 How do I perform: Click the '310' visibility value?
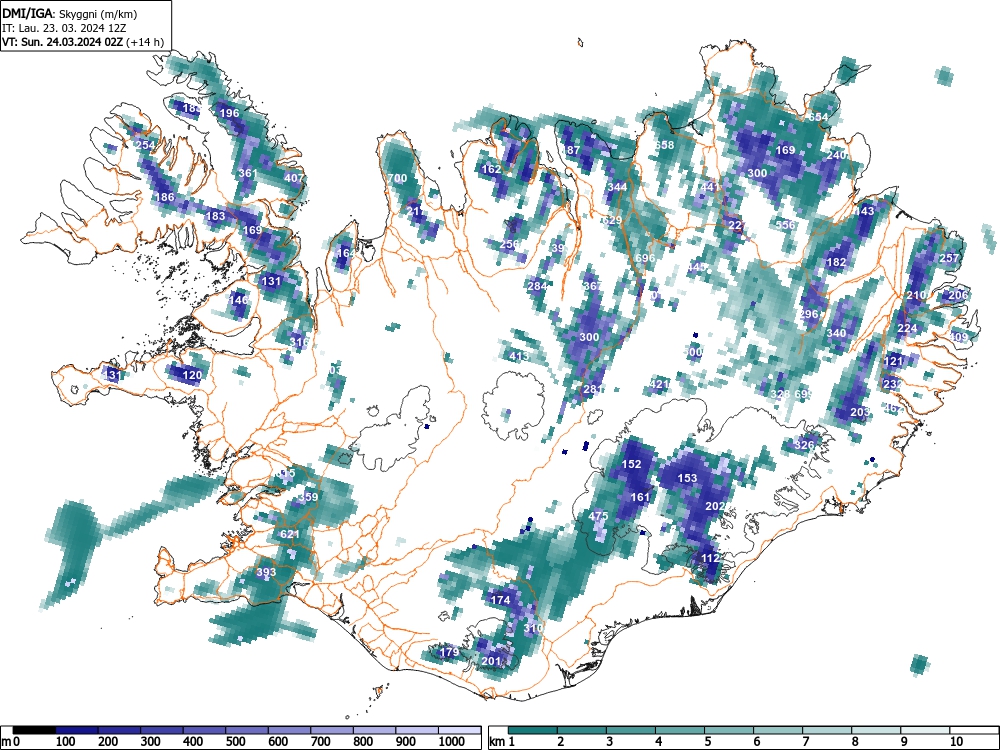coord(533,628)
